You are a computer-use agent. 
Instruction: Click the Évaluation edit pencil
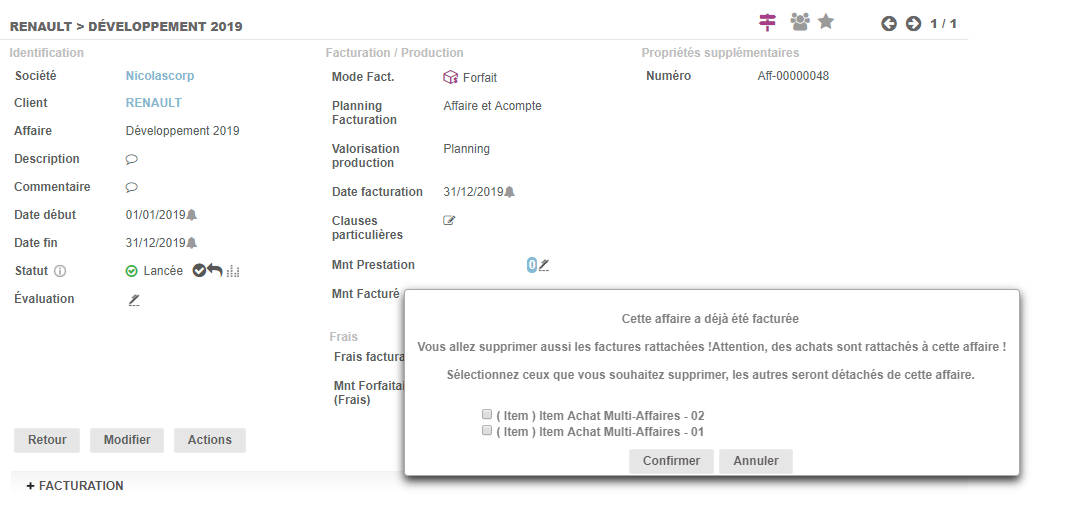134,299
